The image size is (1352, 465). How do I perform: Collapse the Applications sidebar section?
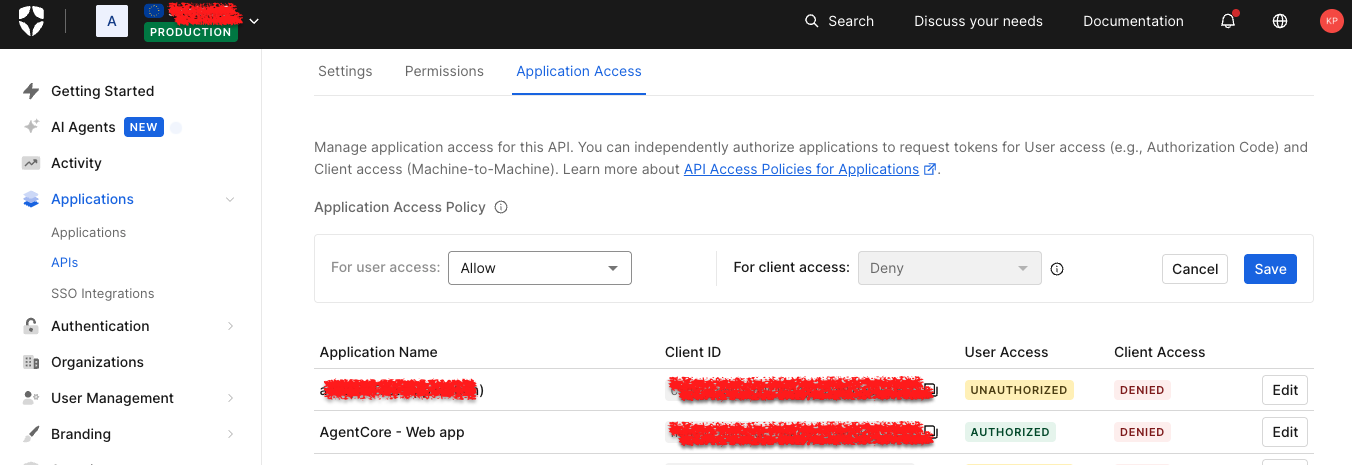[230, 199]
